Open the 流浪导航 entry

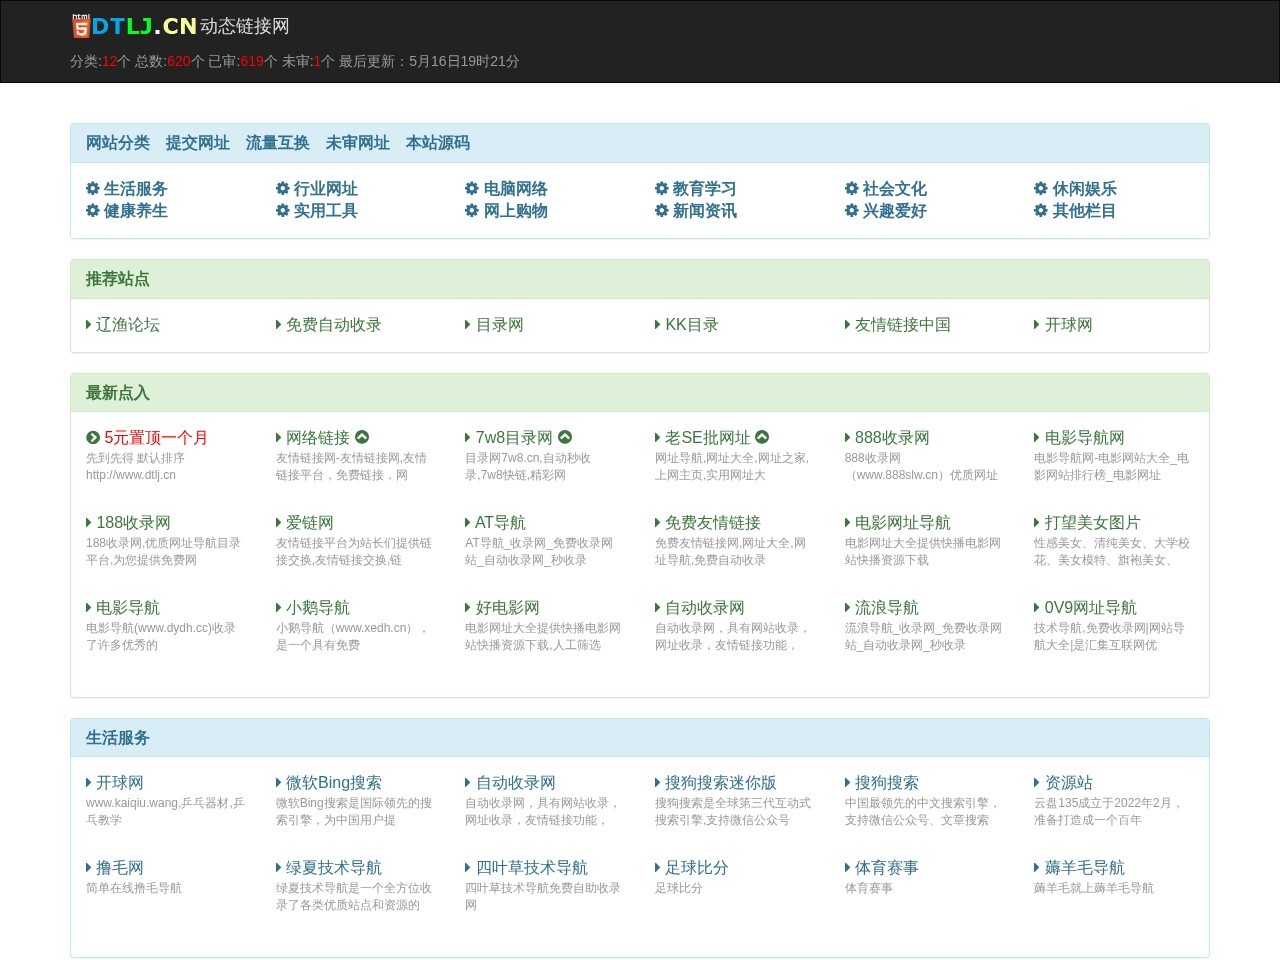point(887,607)
